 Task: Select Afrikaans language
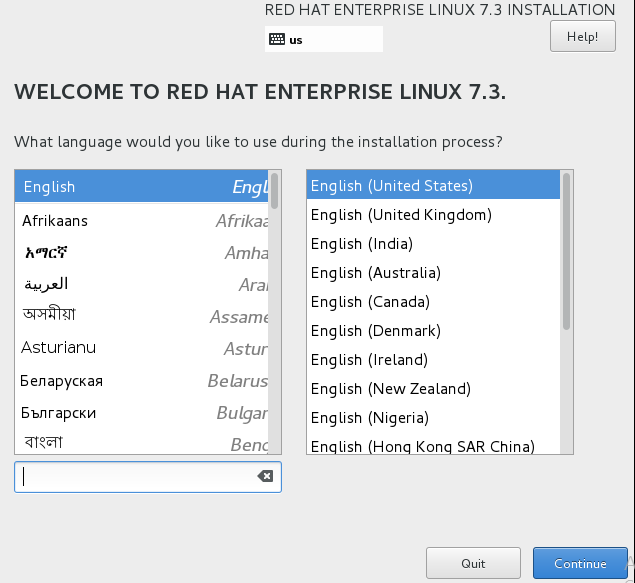click(x=141, y=221)
